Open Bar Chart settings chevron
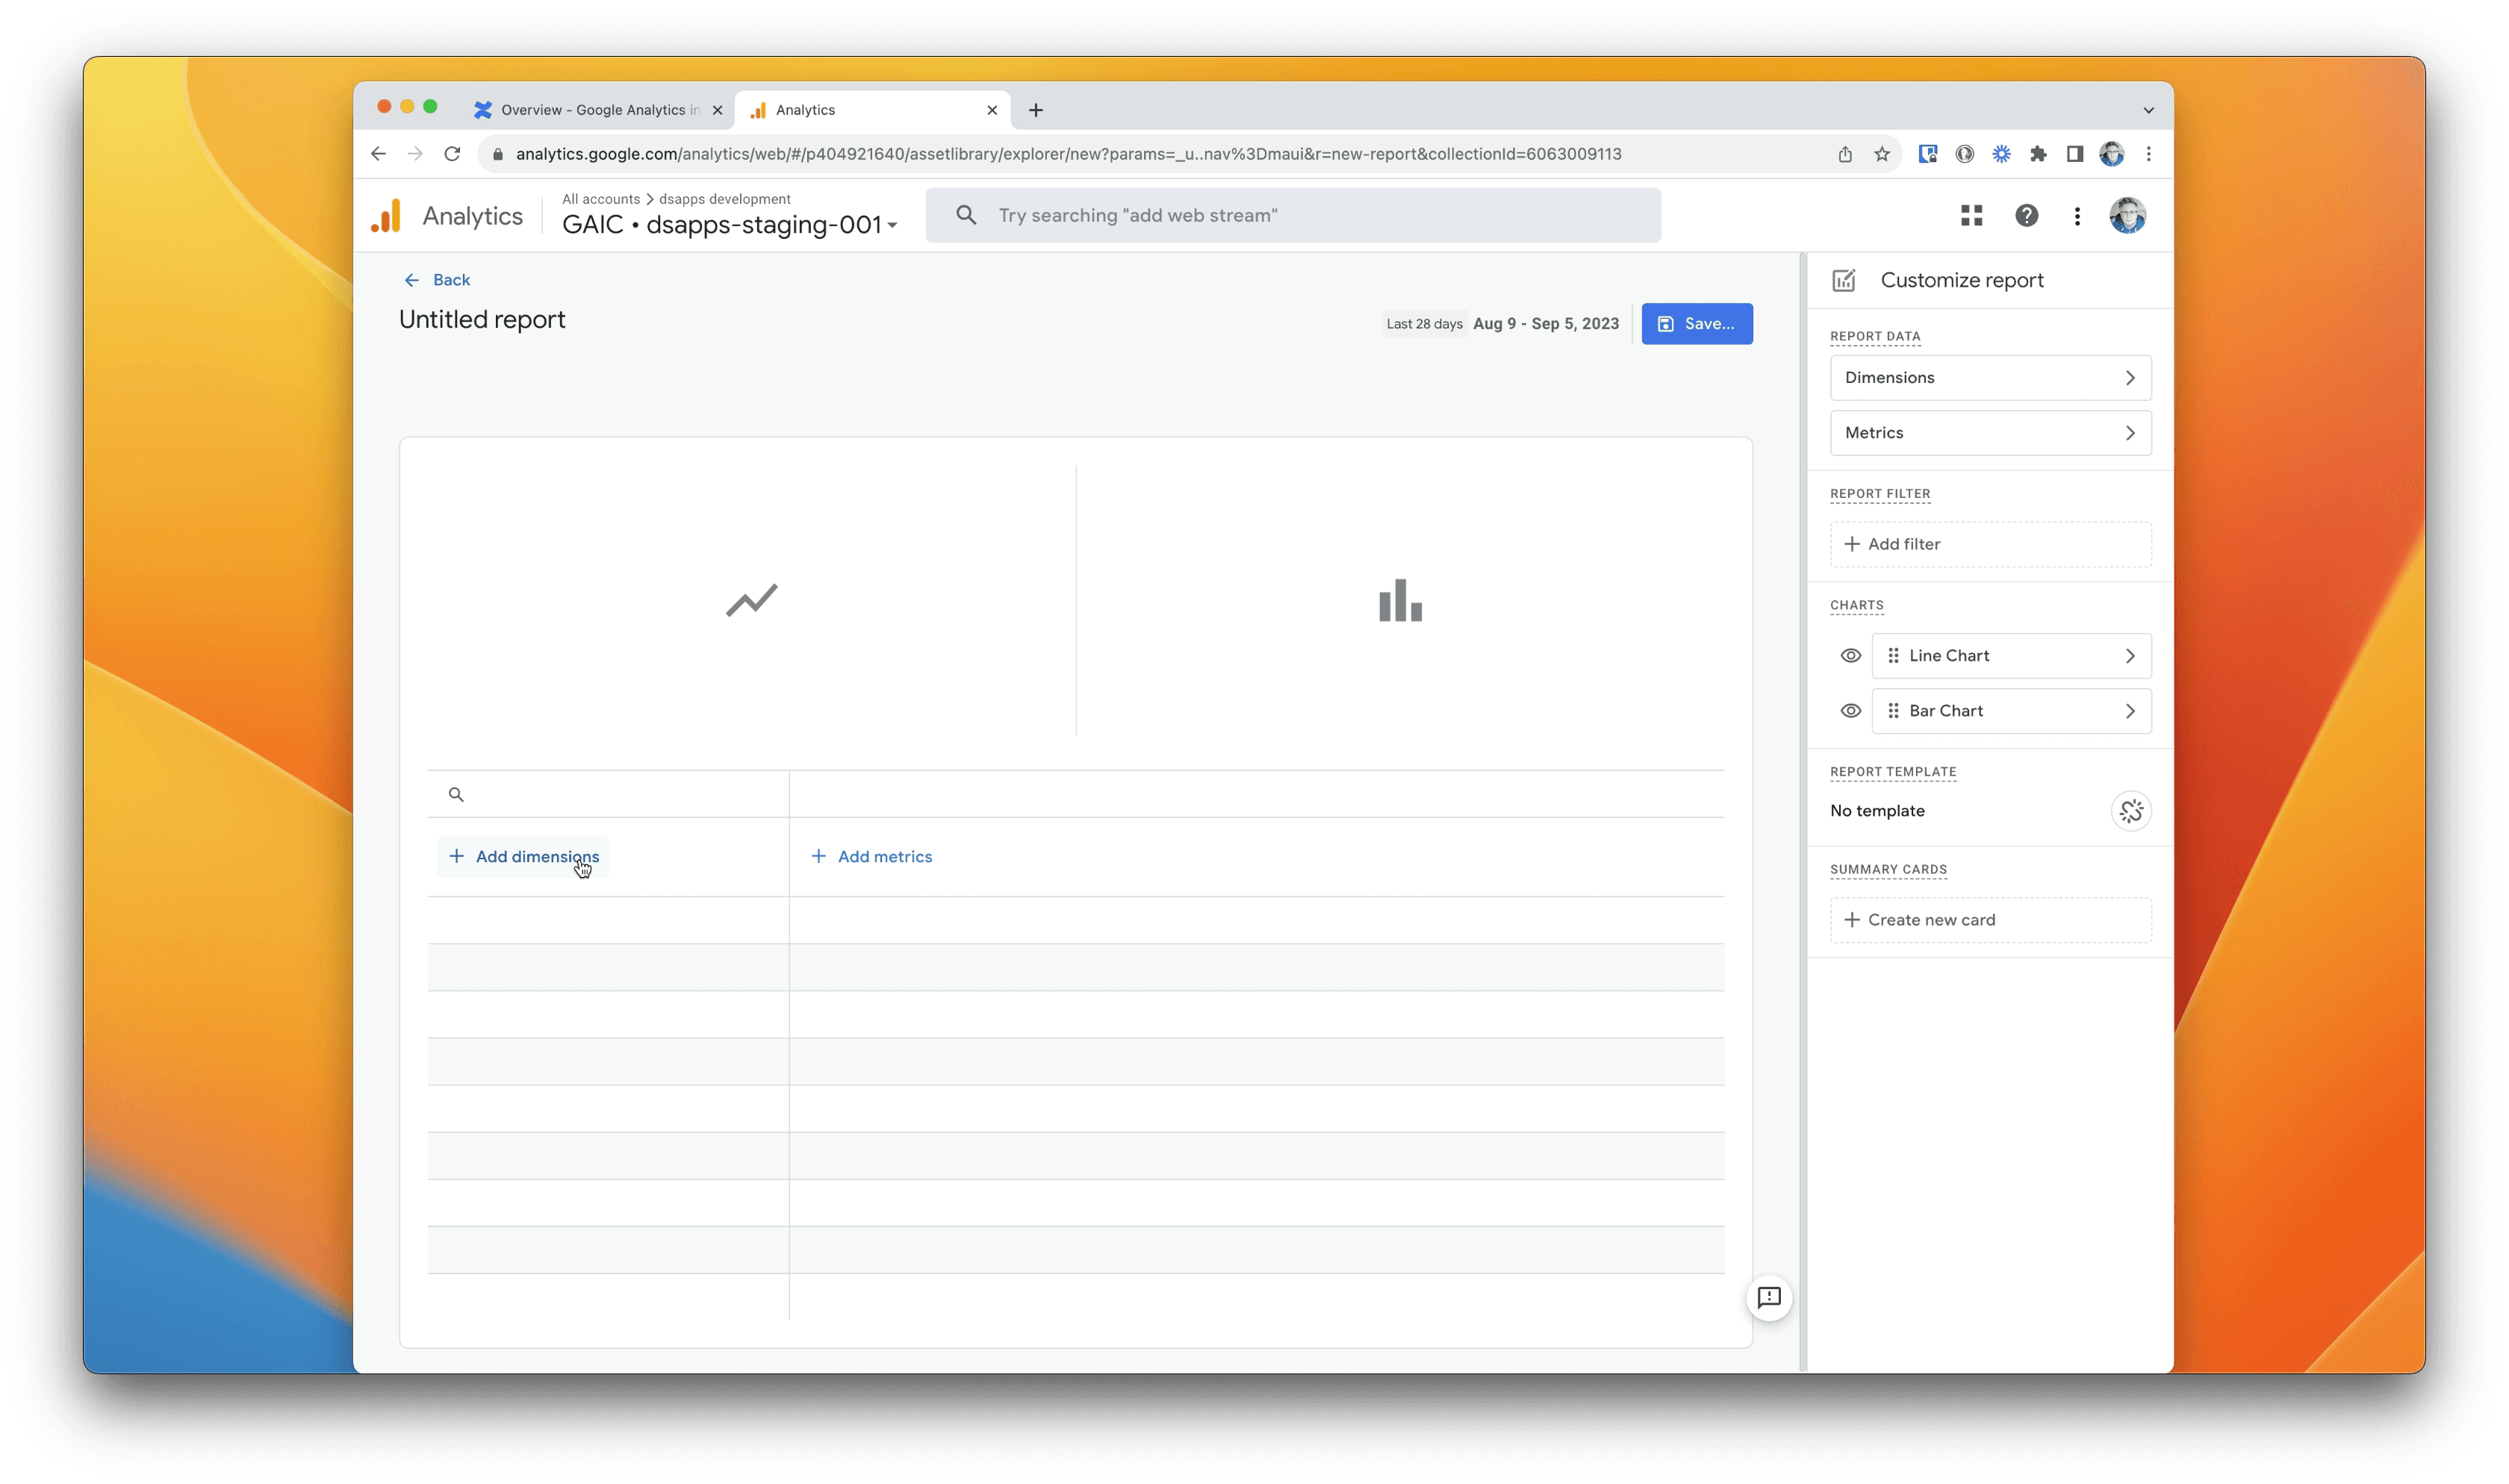The height and width of the screenshot is (1484, 2509). pos(2130,710)
